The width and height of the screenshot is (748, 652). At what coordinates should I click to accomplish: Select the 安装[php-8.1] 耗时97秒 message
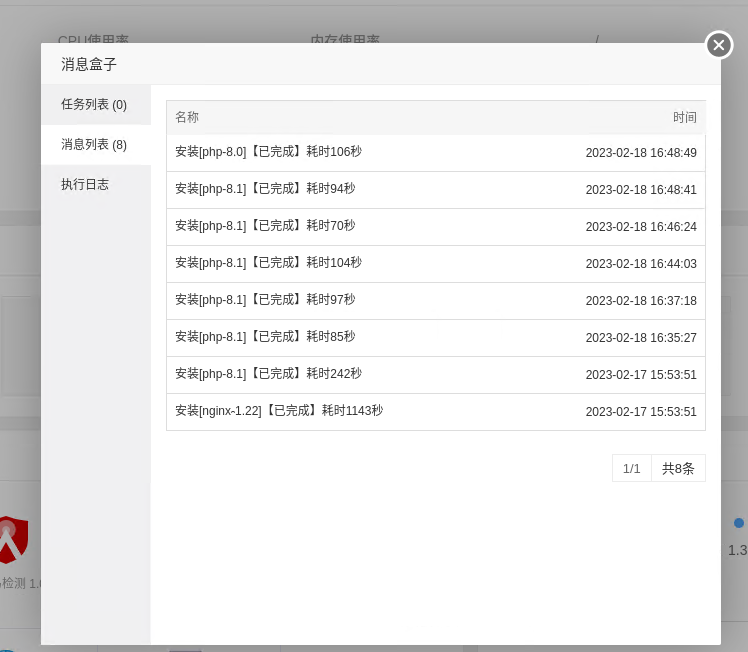(x=436, y=301)
